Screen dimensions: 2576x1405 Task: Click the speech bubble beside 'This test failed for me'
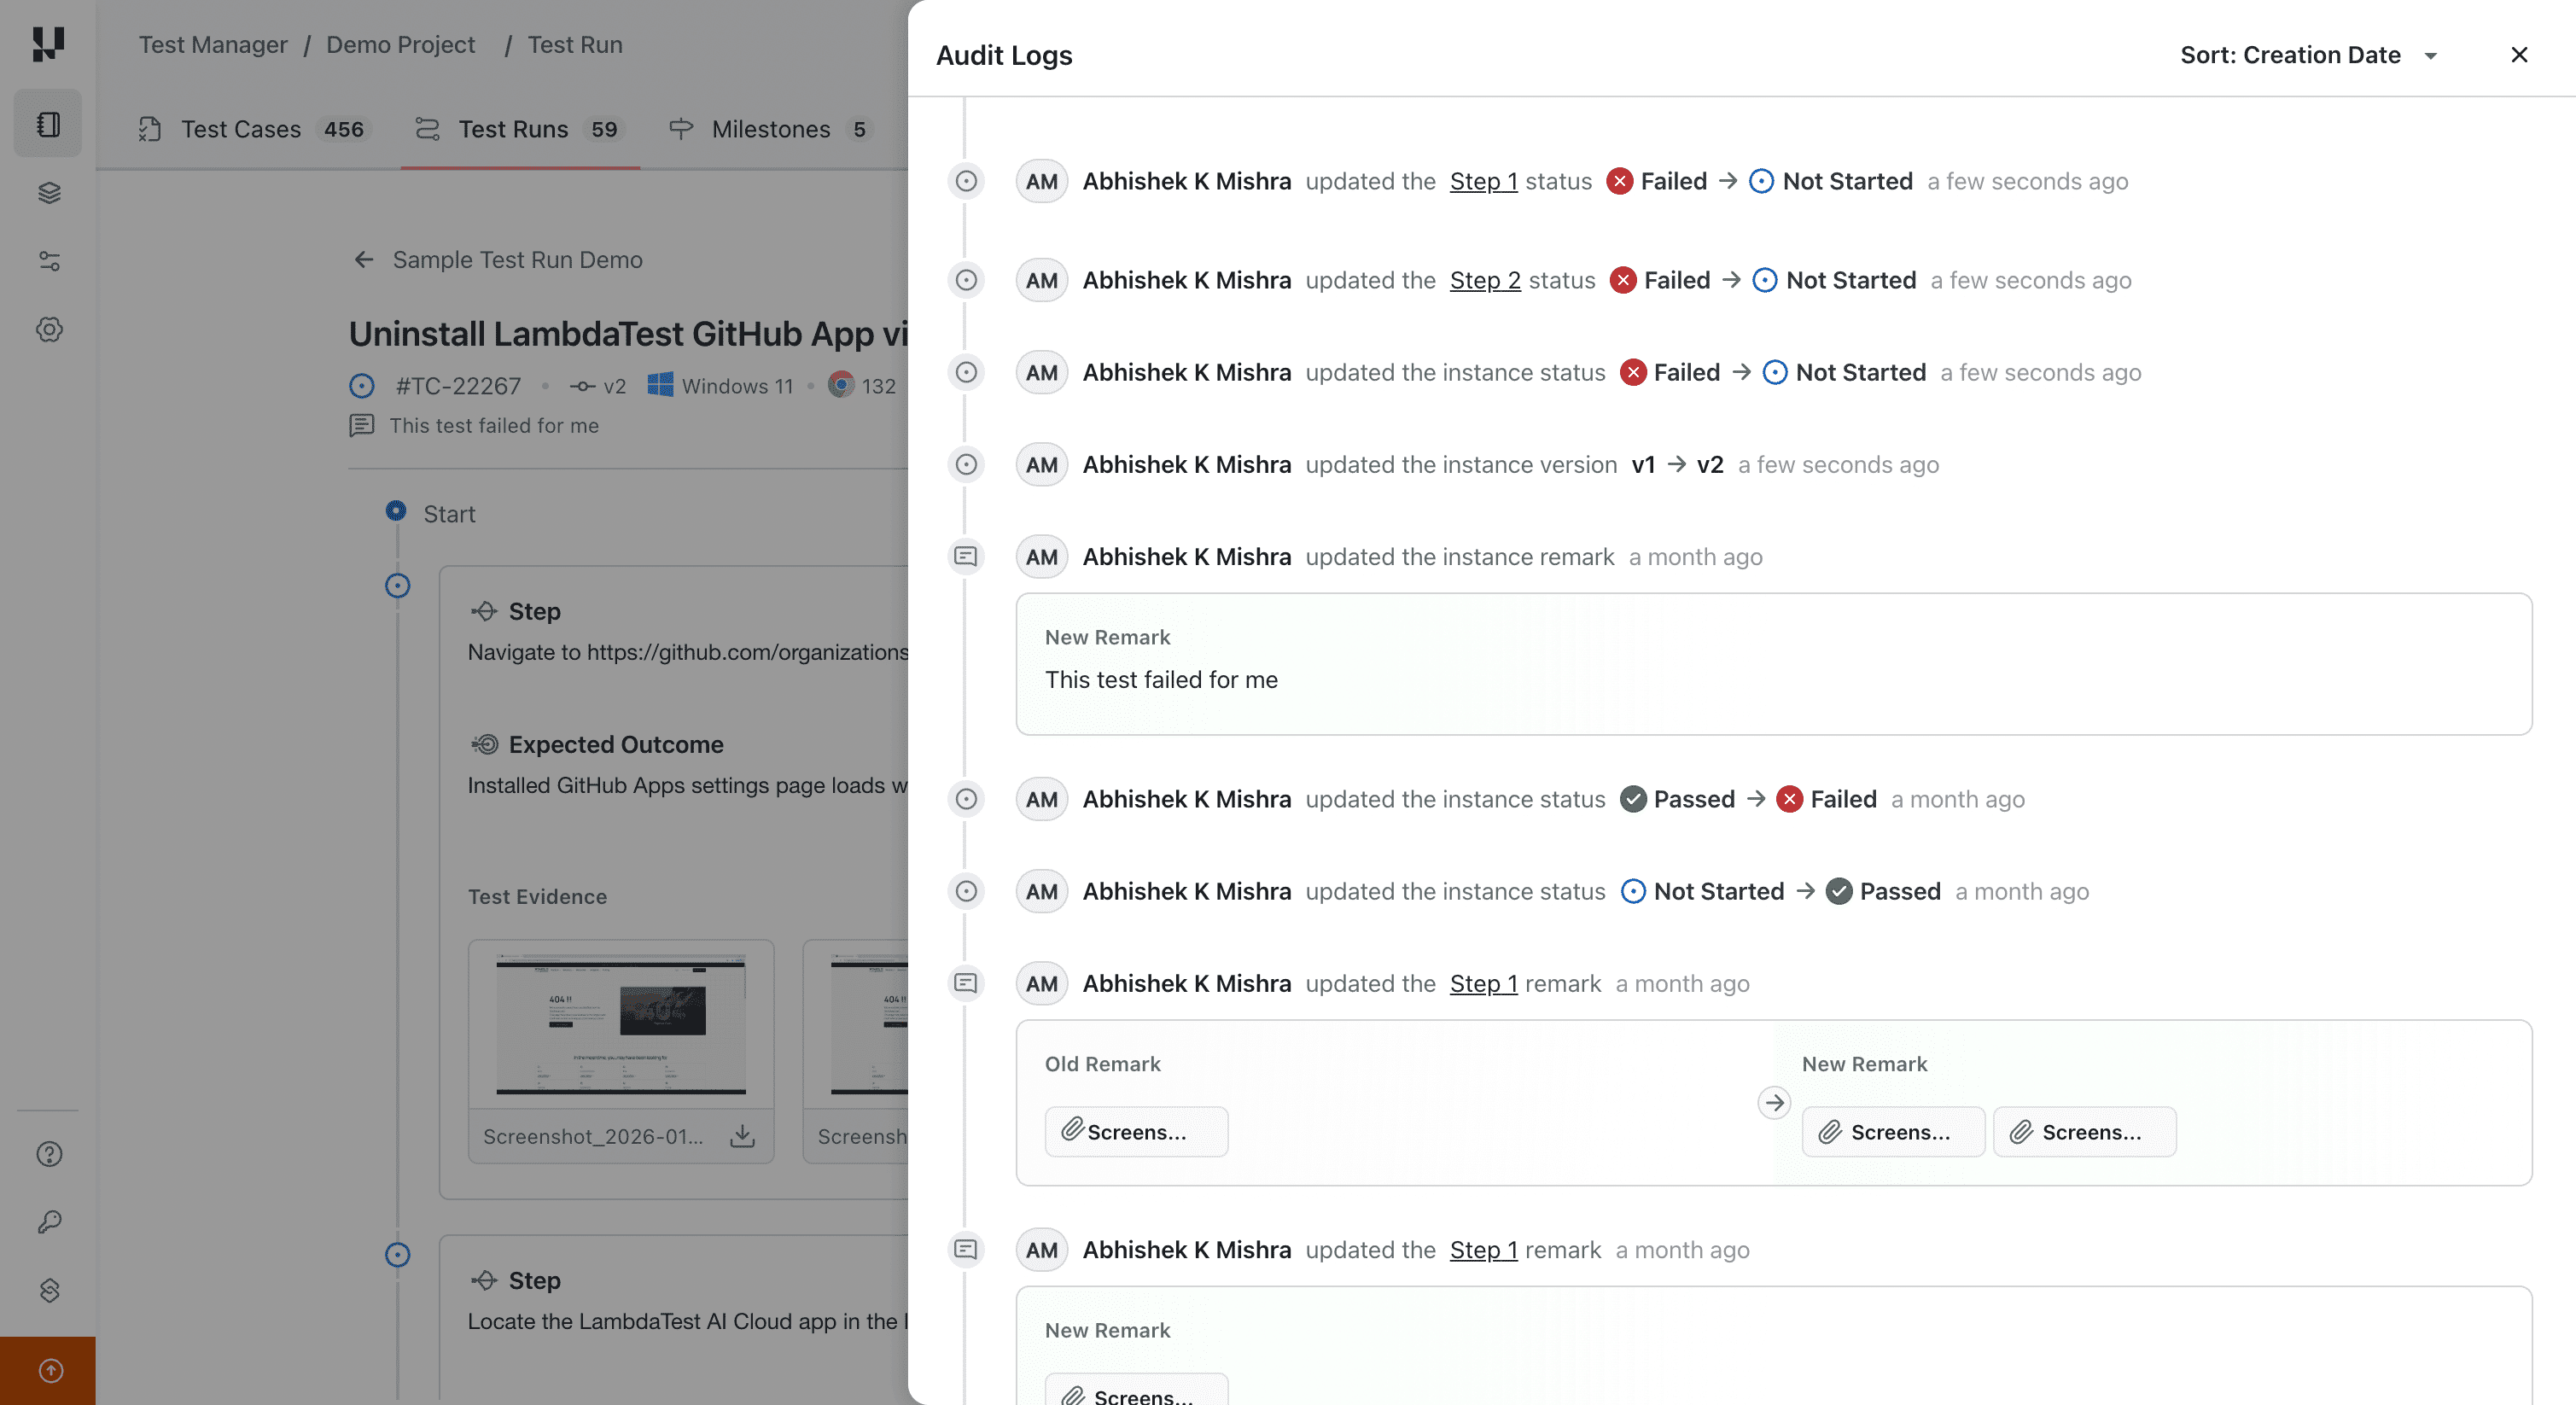coord(362,425)
